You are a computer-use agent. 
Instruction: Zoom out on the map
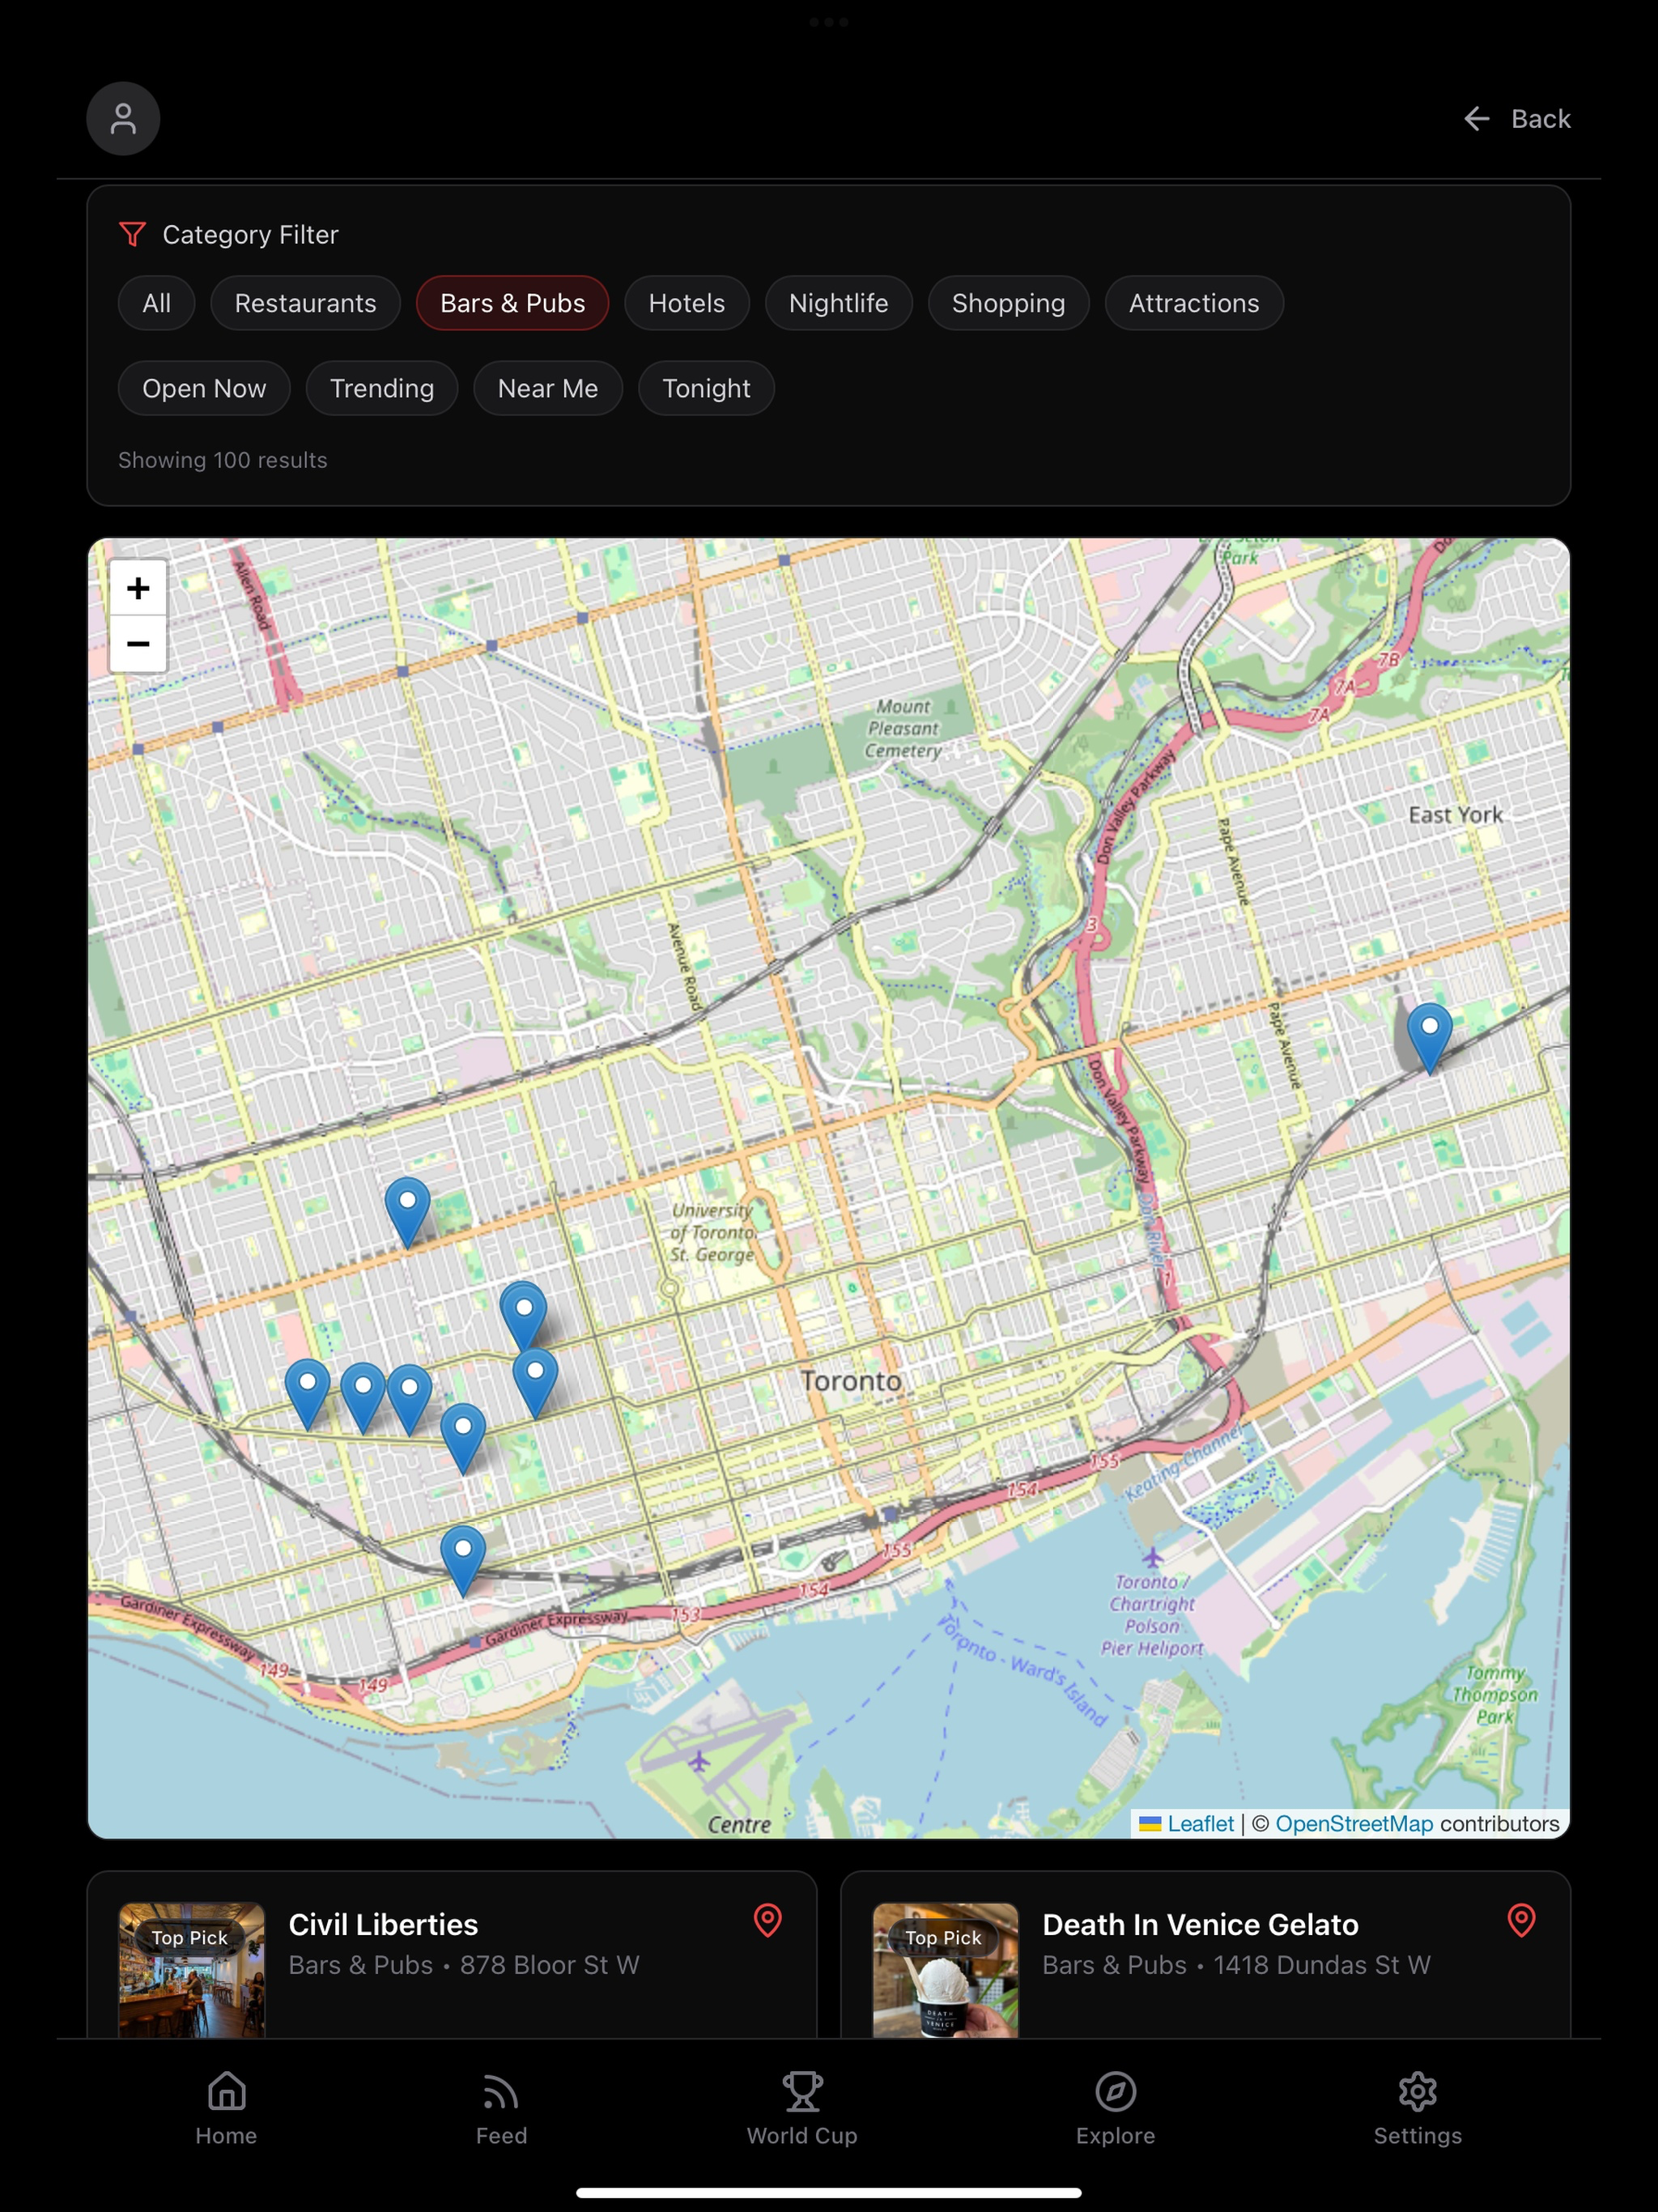pyautogui.click(x=138, y=644)
